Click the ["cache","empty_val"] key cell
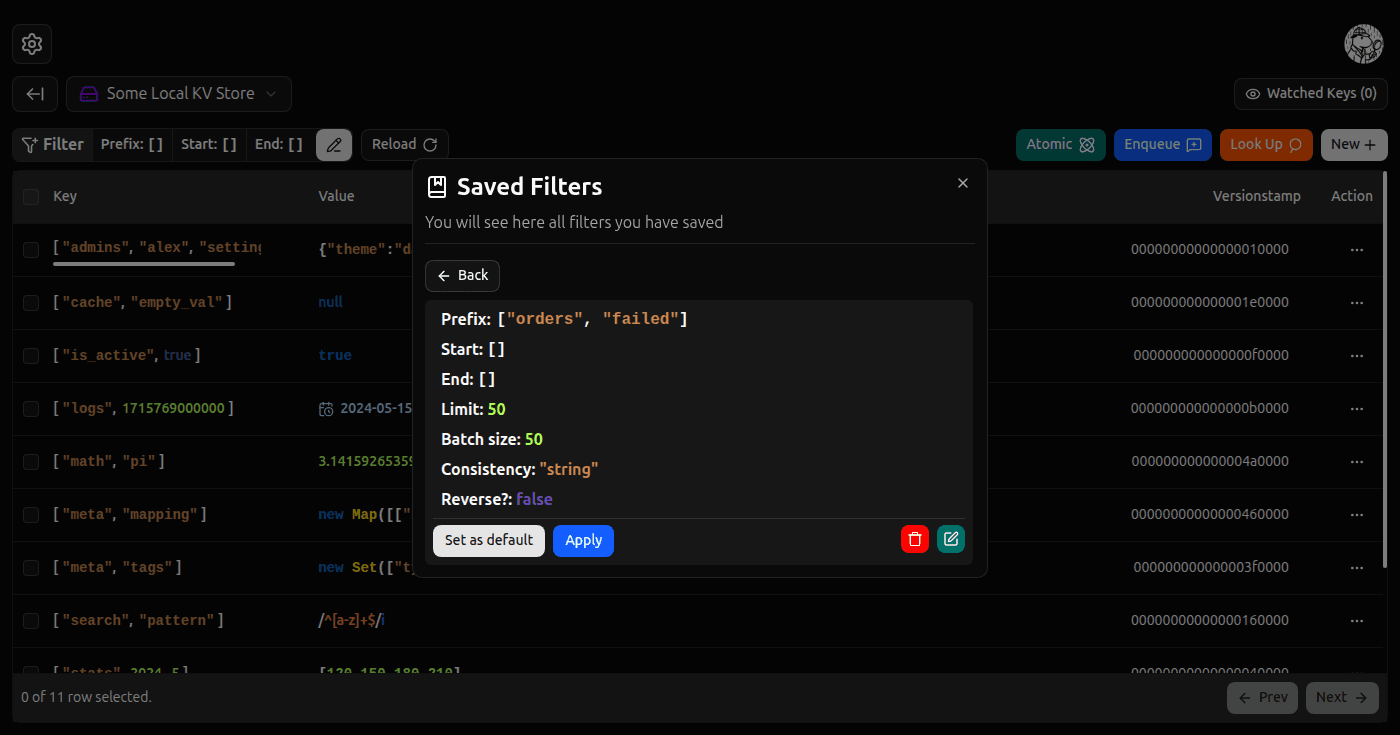Screen dimensions: 1400x735 [142, 303]
